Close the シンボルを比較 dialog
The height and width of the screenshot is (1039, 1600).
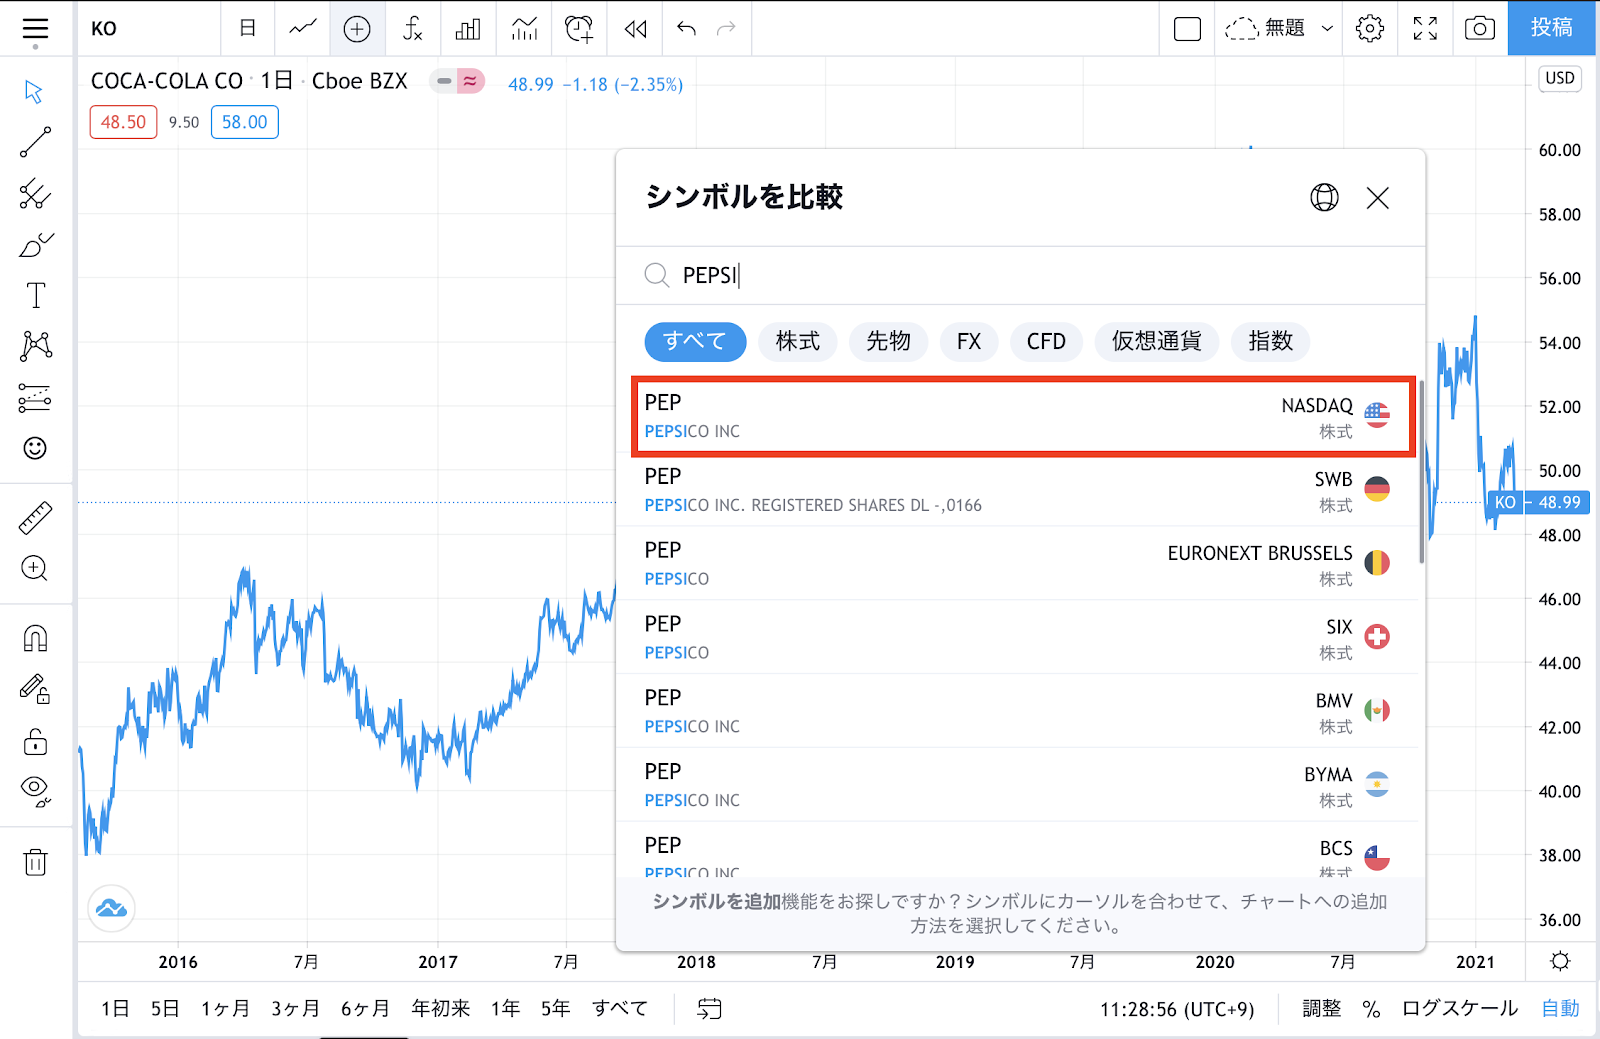click(1378, 198)
